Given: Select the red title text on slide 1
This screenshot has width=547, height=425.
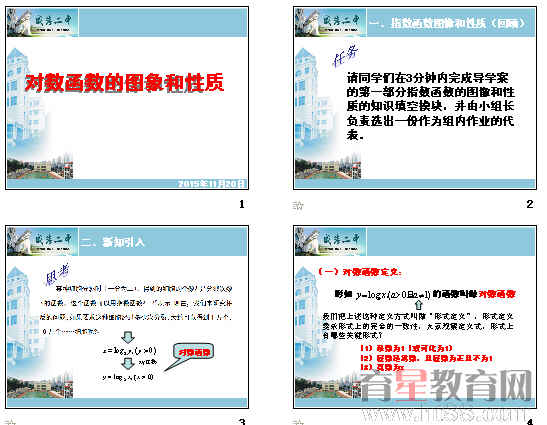Looking at the screenshot, I should point(124,83).
